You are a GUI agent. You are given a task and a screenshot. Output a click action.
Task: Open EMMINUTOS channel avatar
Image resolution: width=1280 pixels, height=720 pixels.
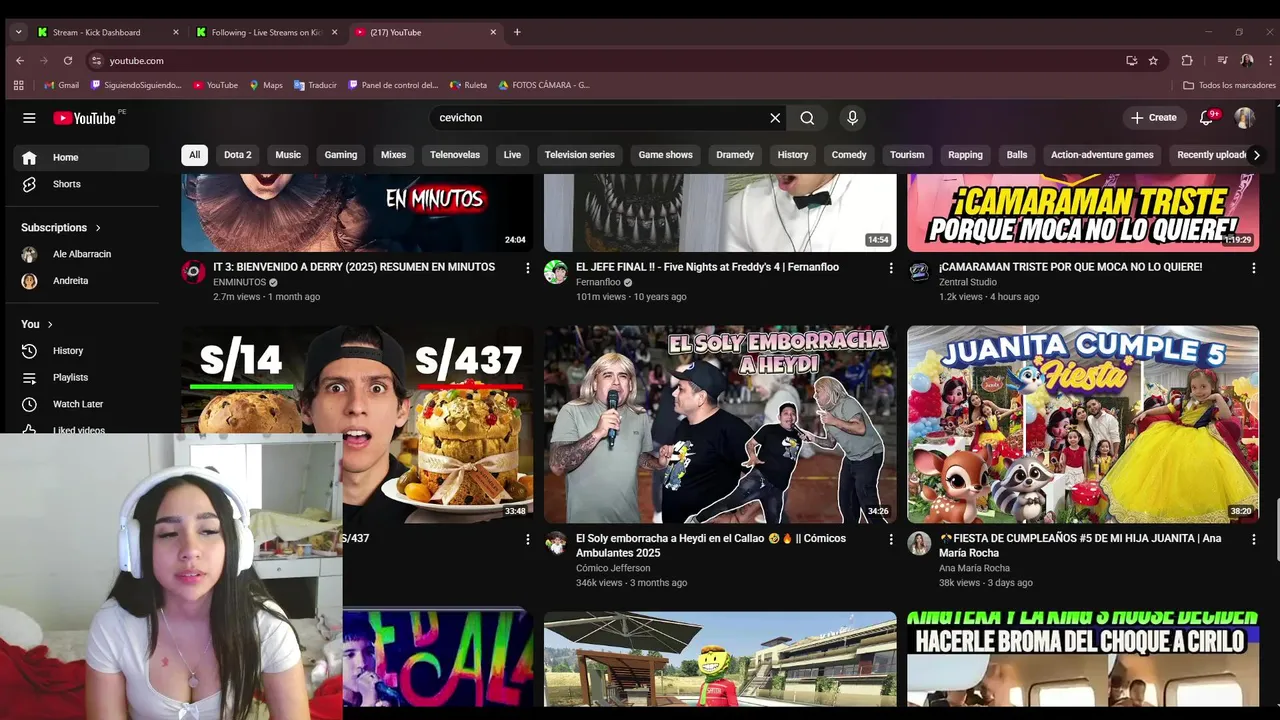pyautogui.click(x=193, y=272)
